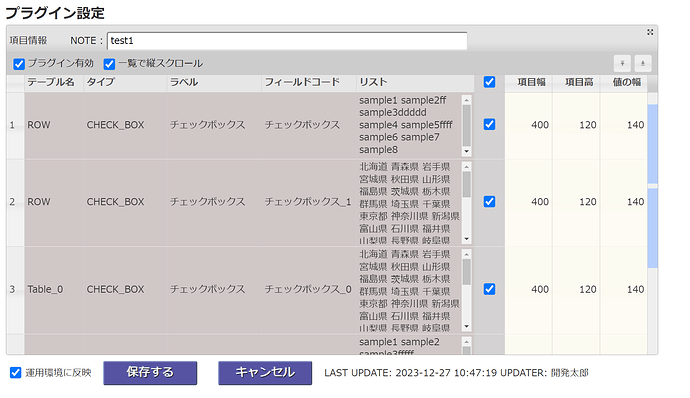Click up arrow in row 3 list box

[466, 254]
